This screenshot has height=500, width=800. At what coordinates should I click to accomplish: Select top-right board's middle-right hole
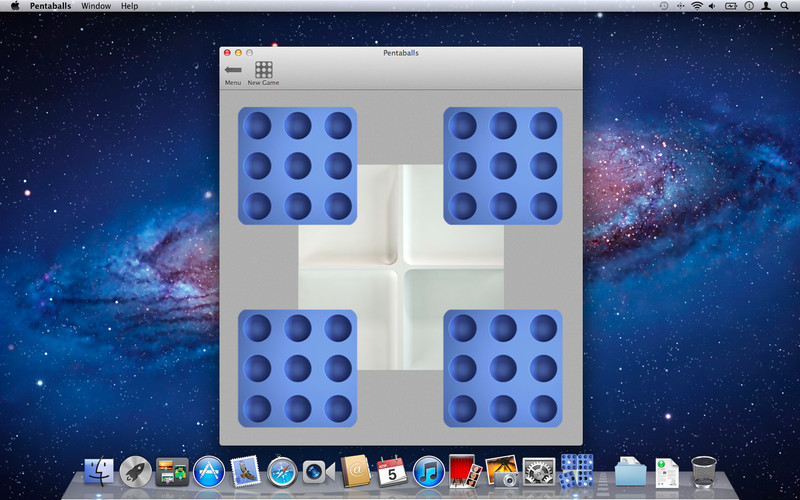click(x=543, y=166)
